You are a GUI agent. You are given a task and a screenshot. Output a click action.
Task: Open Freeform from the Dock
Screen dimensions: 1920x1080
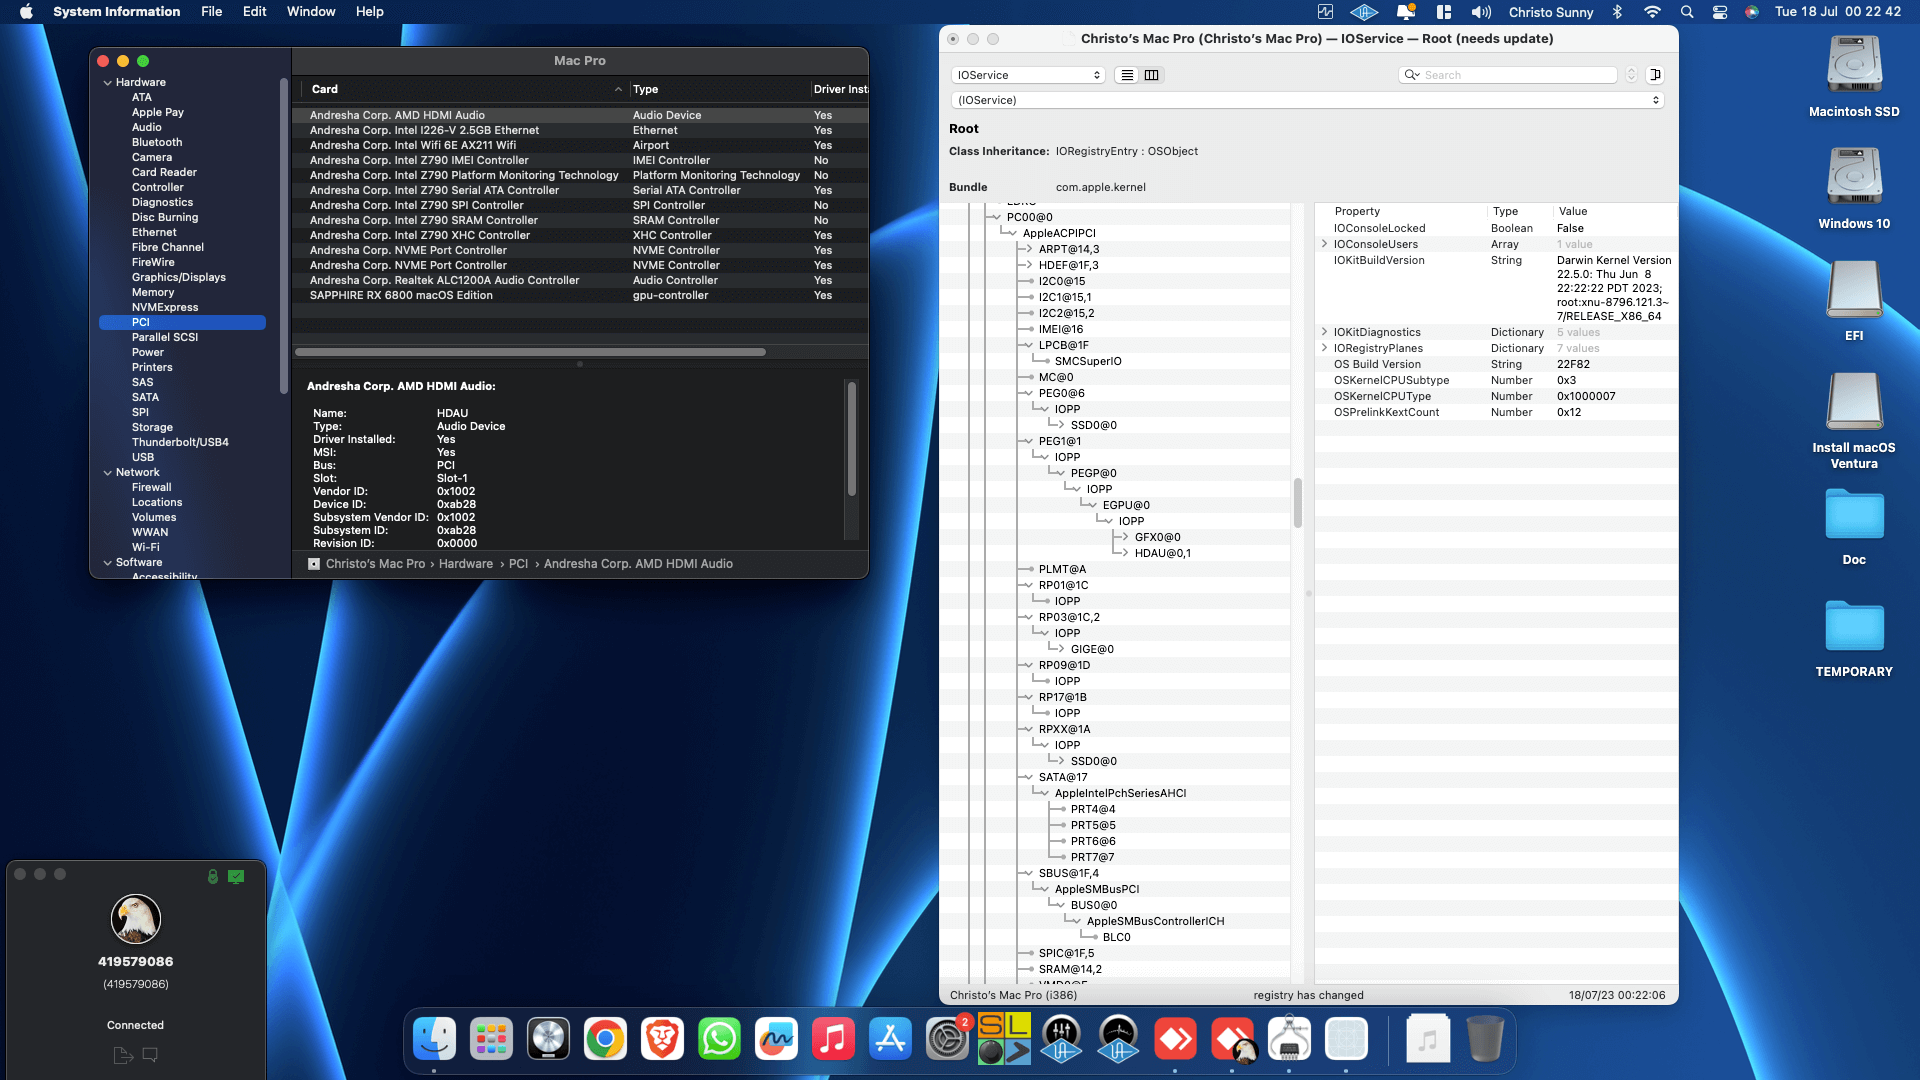(777, 1040)
